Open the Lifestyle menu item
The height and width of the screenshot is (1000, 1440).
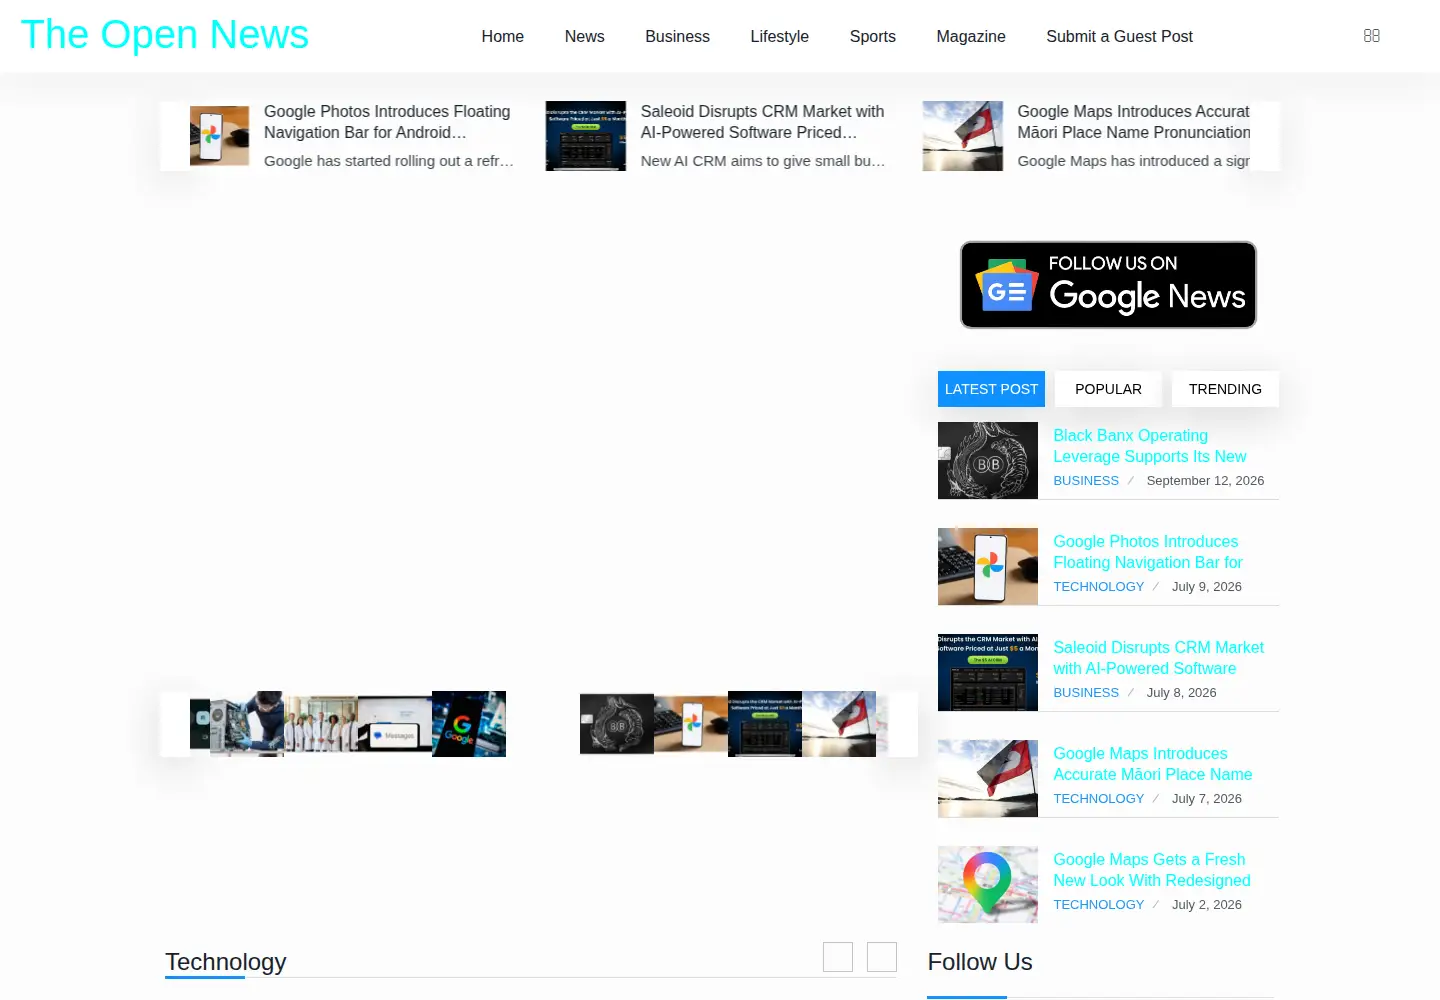click(x=779, y=36)
